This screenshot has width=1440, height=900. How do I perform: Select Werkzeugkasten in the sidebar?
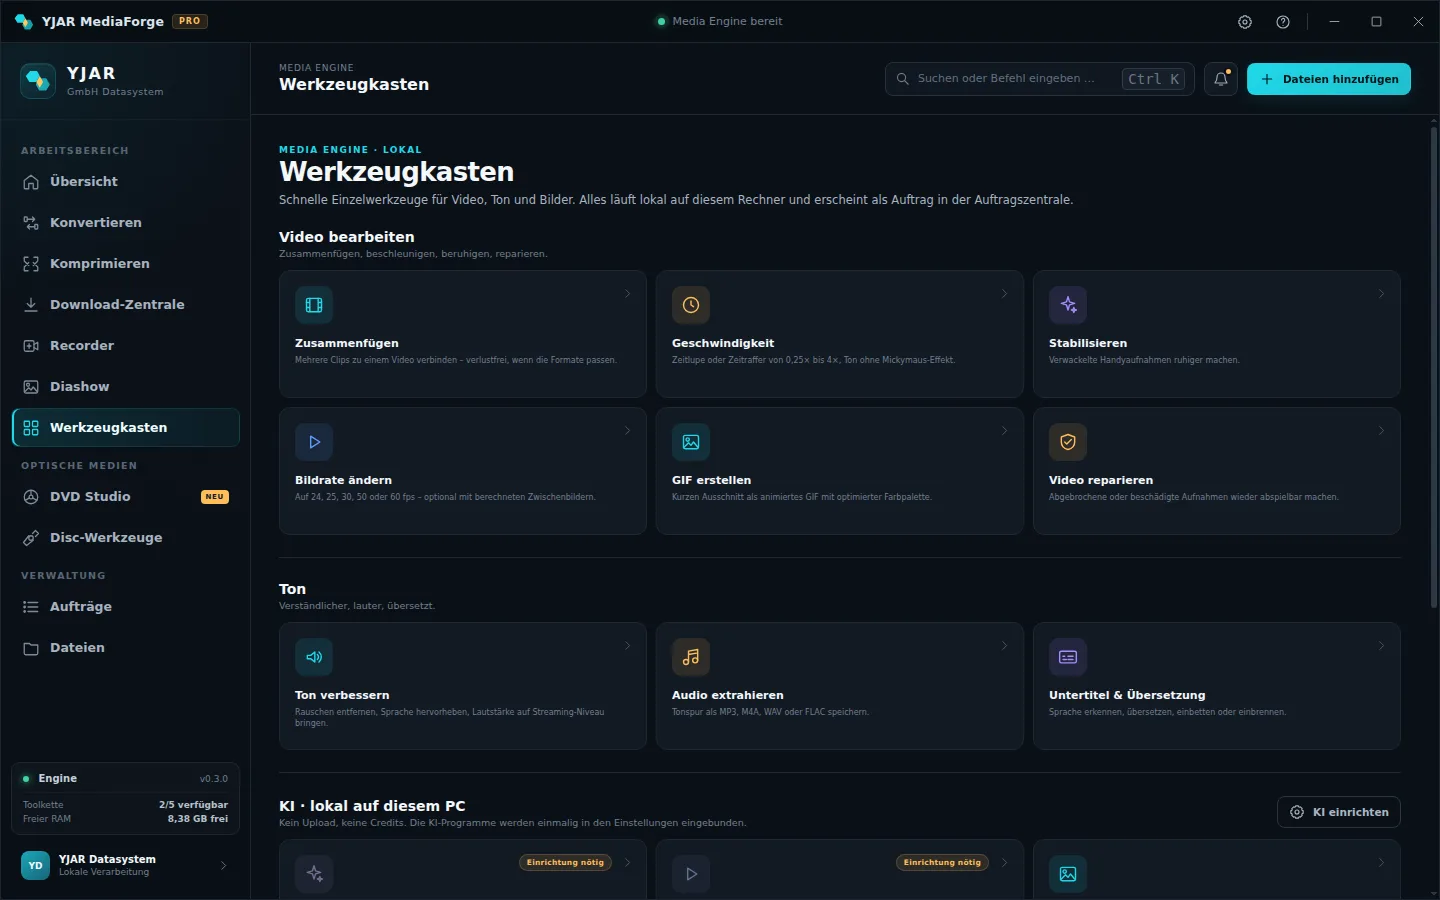125,428
